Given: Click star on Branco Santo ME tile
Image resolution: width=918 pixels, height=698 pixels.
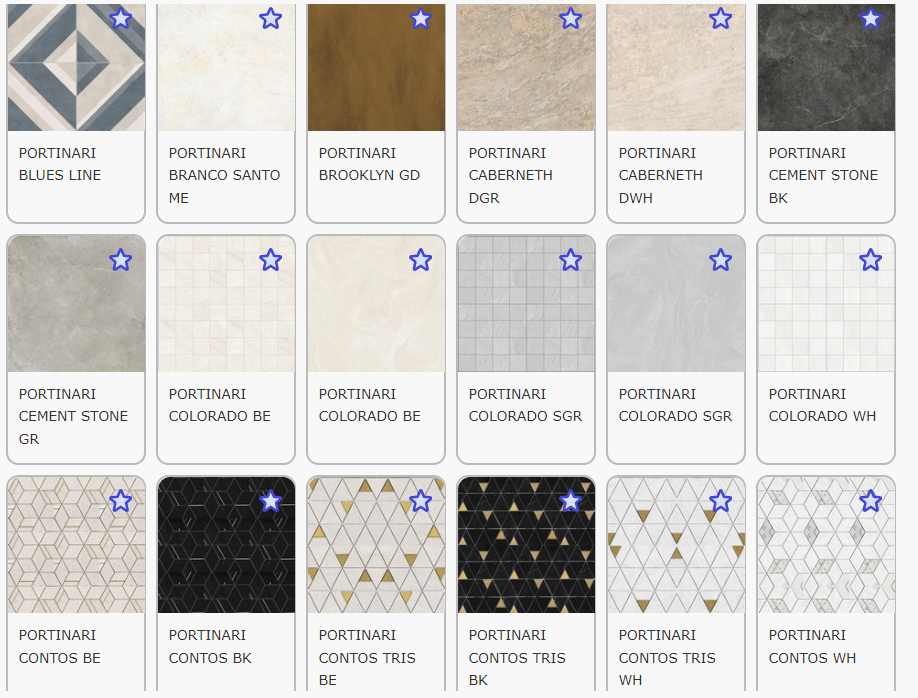Looking at the screenshot, I should point(270,19).
